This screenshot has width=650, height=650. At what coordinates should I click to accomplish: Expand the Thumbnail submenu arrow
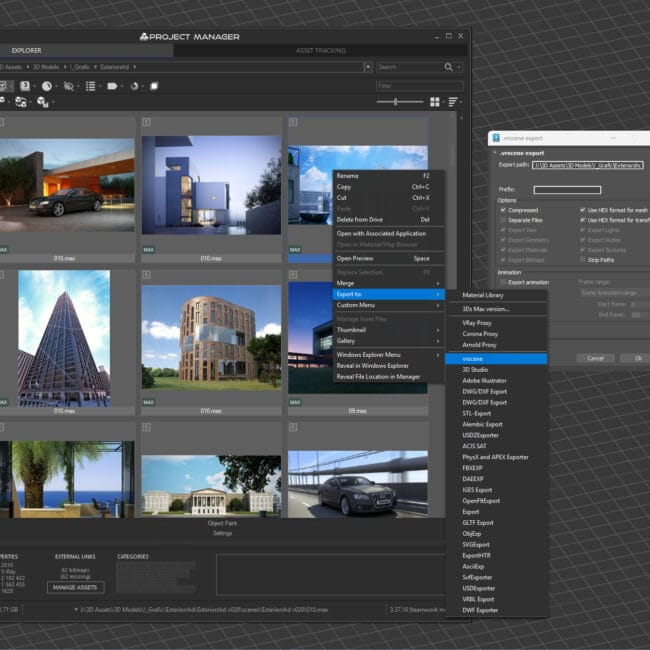pos(438,330)
